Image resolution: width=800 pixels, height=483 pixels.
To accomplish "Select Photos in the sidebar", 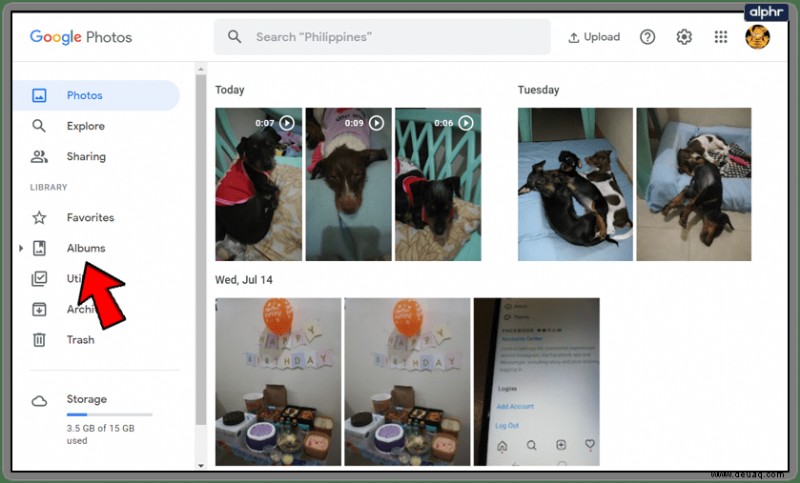I will click(96, 95).
